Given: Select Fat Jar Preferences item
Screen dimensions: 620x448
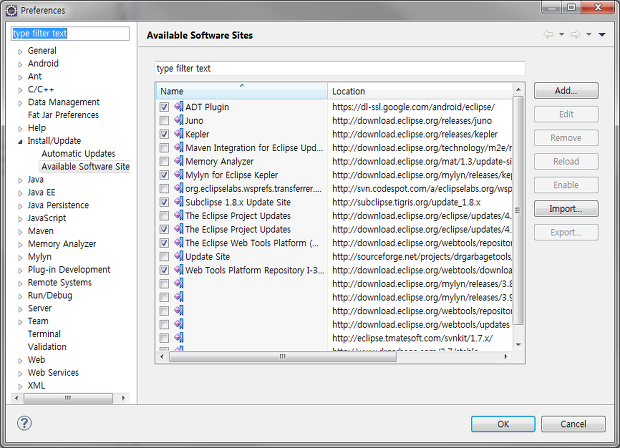Looking at the screenshot, I should click(x=63, y=115).
